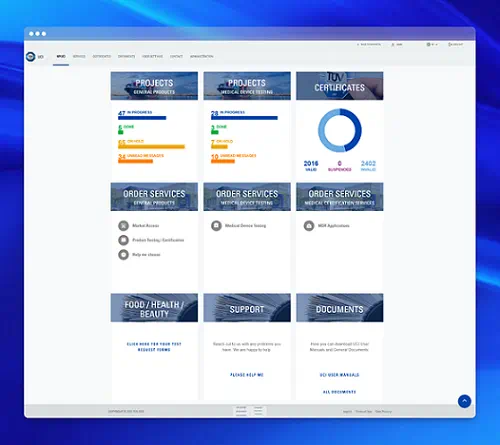Image resolution: width=500 pixels, height=445 pixels.
Task: Click the round company logo in header
Action: pyautogui.click(x=31, y=56)
